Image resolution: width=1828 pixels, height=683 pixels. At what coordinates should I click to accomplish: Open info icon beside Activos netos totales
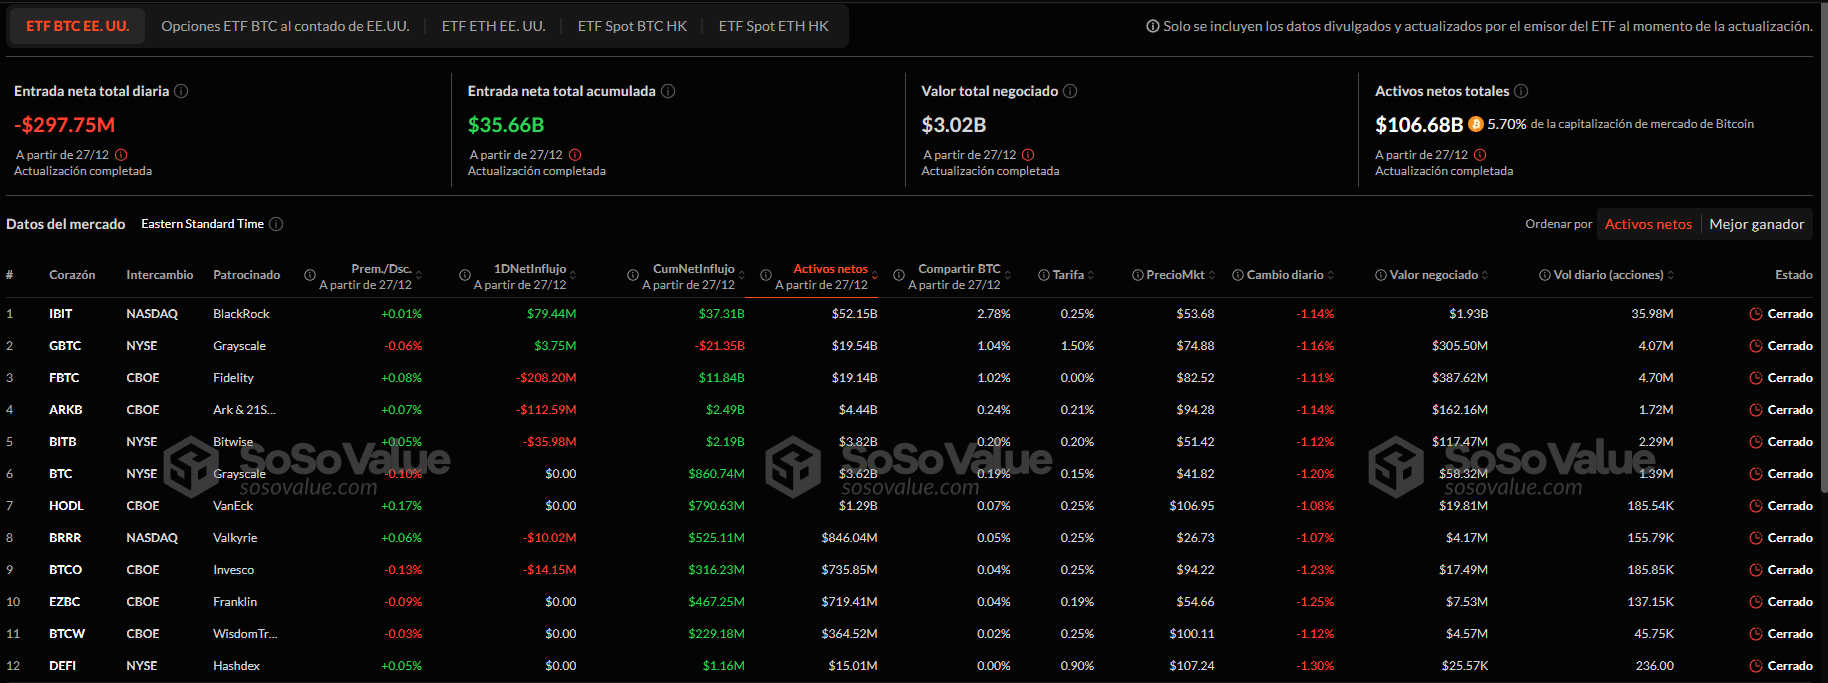[1521, 91]
